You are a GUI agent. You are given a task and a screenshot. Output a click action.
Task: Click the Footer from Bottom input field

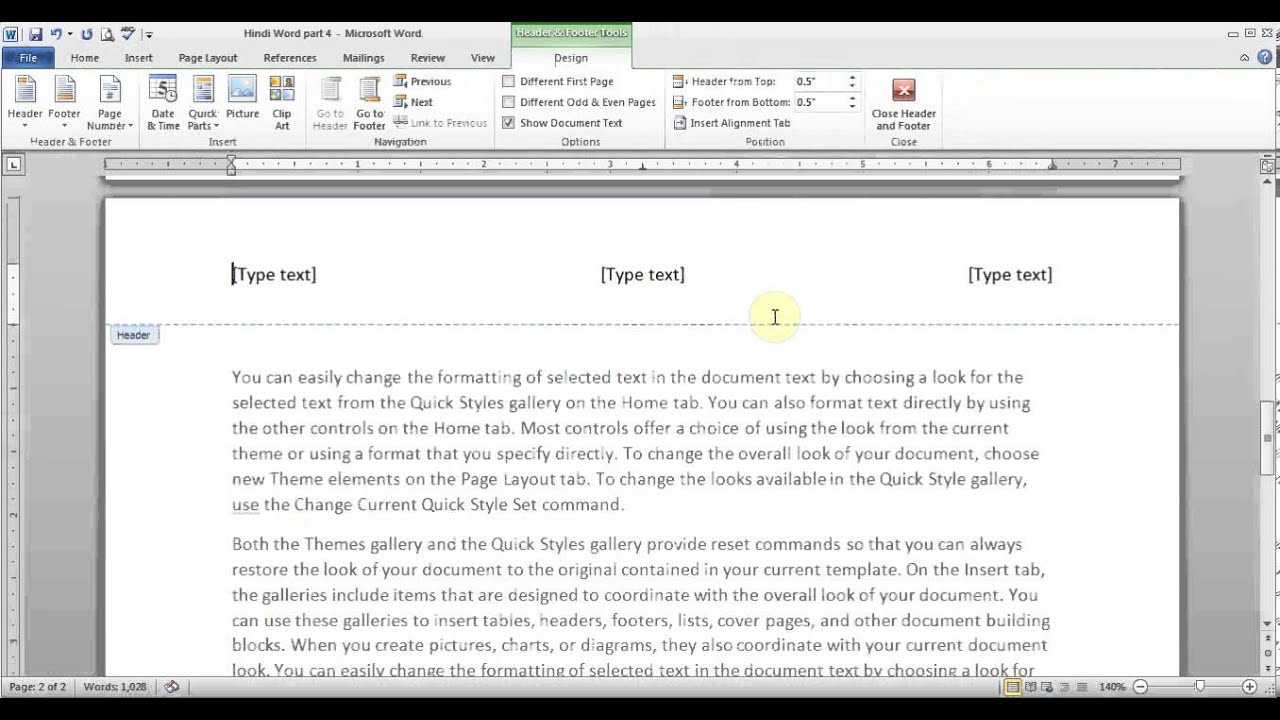tap(820, 102)
